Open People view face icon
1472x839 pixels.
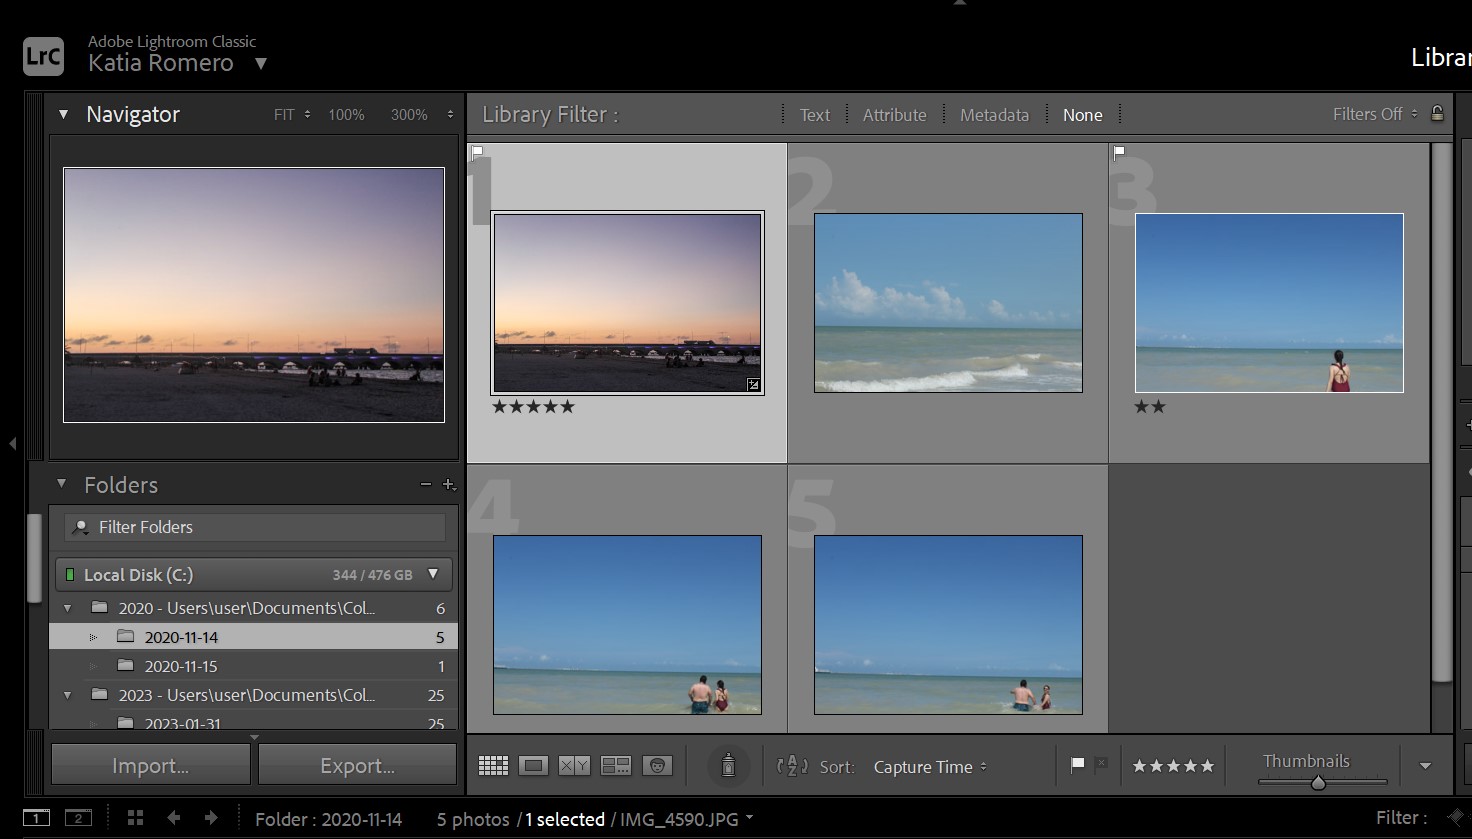click(x=657, y=766)
